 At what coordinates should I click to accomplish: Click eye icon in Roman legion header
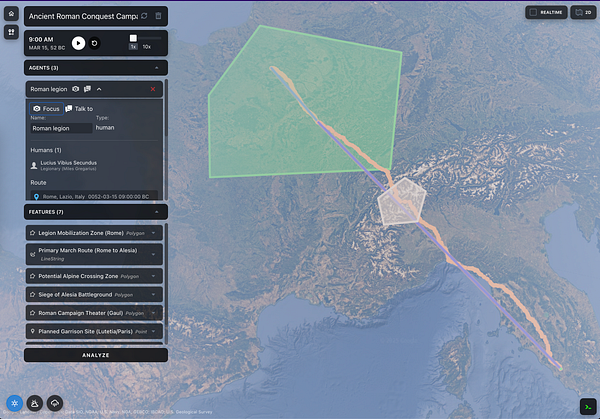(x=76, y=89)
